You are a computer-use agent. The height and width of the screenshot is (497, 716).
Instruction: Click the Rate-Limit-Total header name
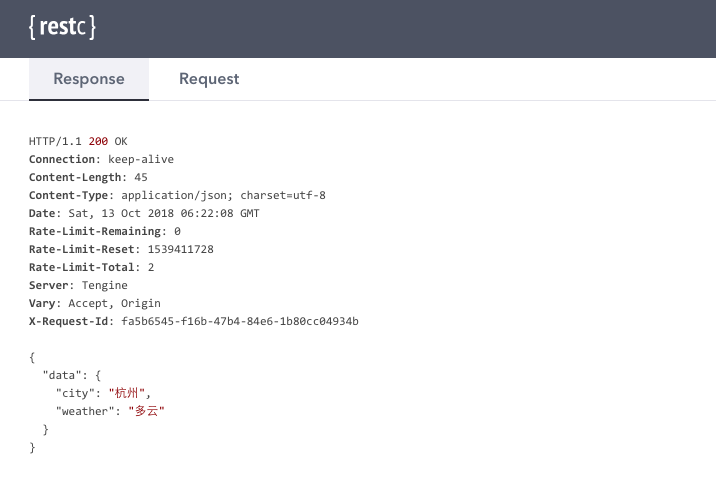(81, 267)
